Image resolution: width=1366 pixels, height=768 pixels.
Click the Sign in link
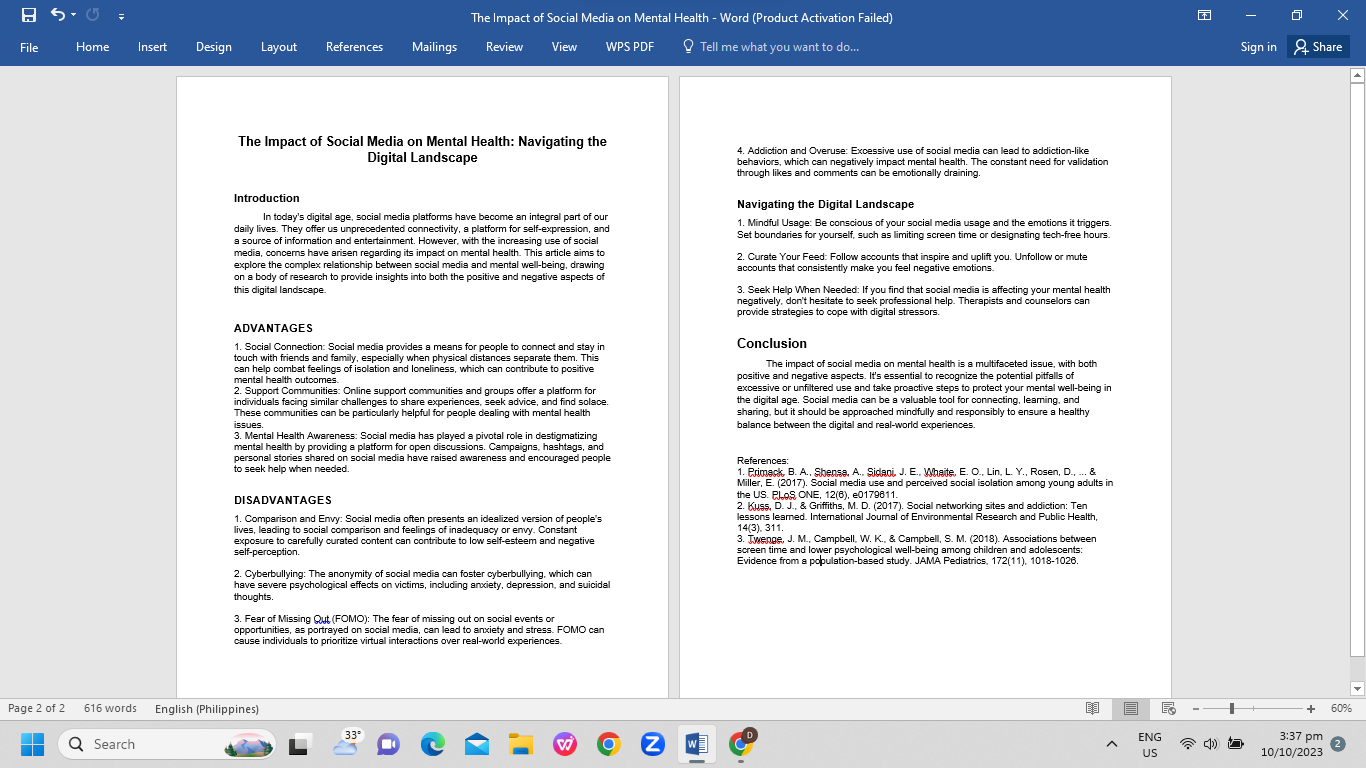(x=1258, y=47)
